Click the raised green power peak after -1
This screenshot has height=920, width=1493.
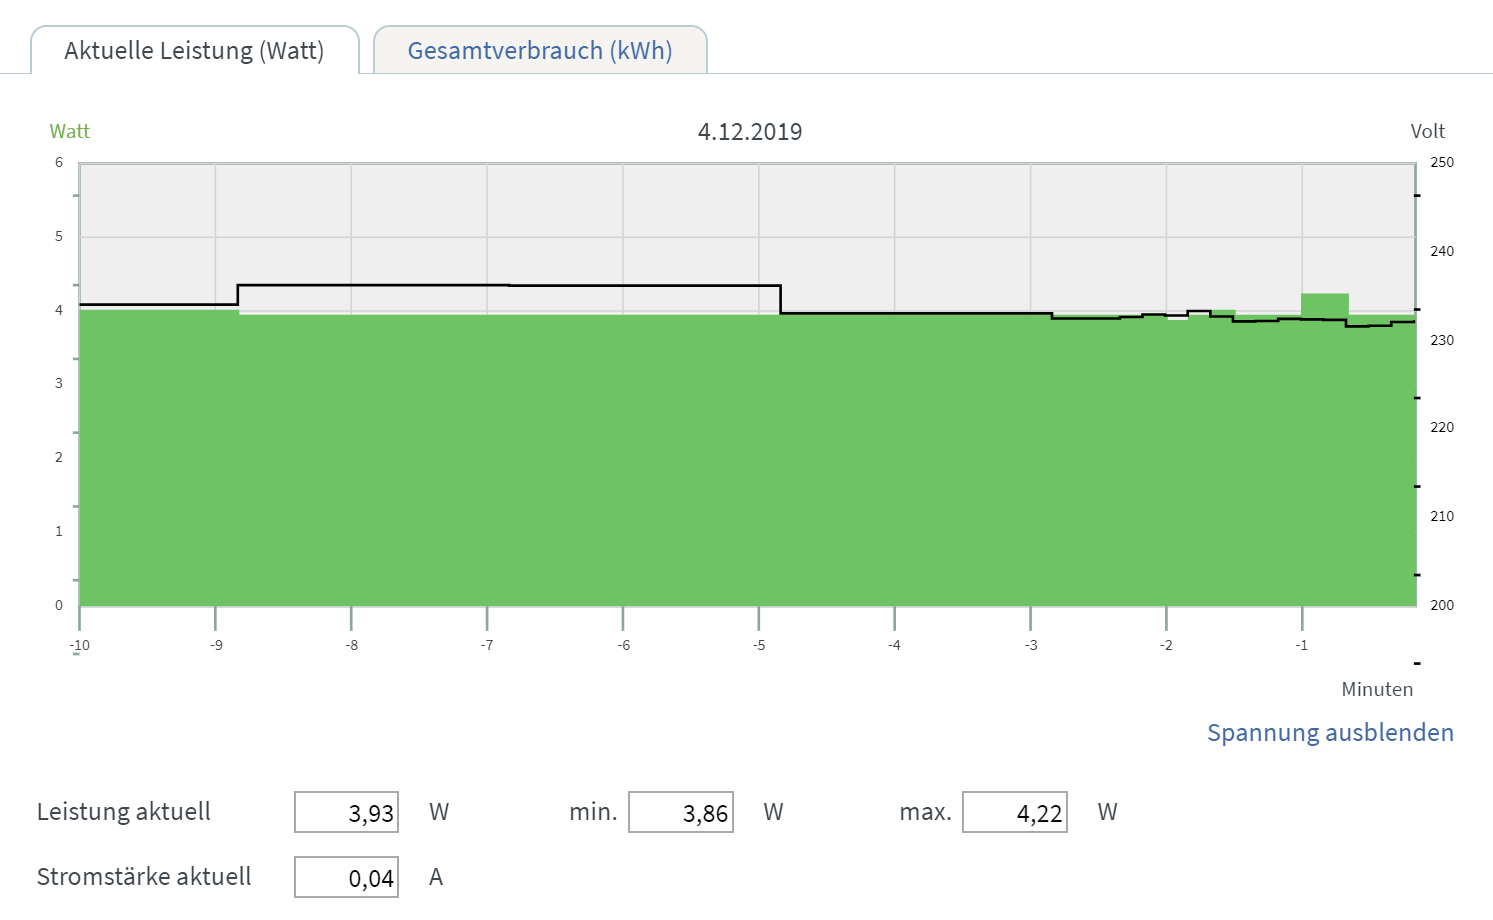(x=1324, y=301)
